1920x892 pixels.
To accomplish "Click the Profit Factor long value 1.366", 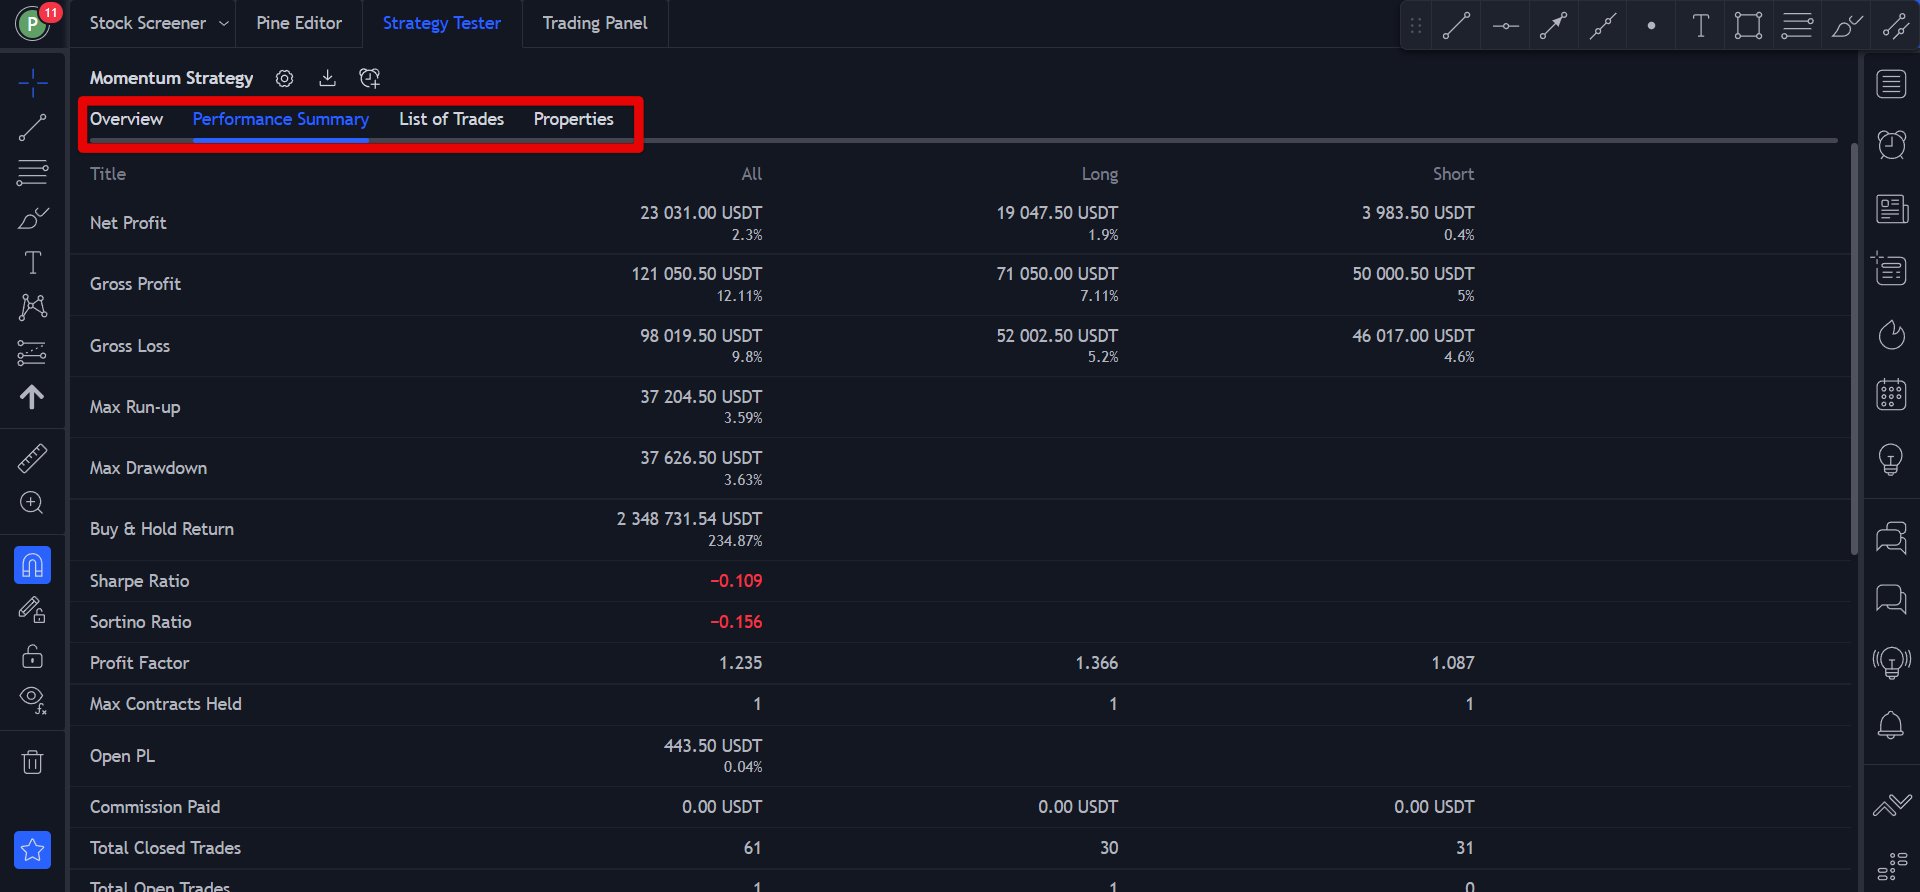I will [x=1097, y=663].
